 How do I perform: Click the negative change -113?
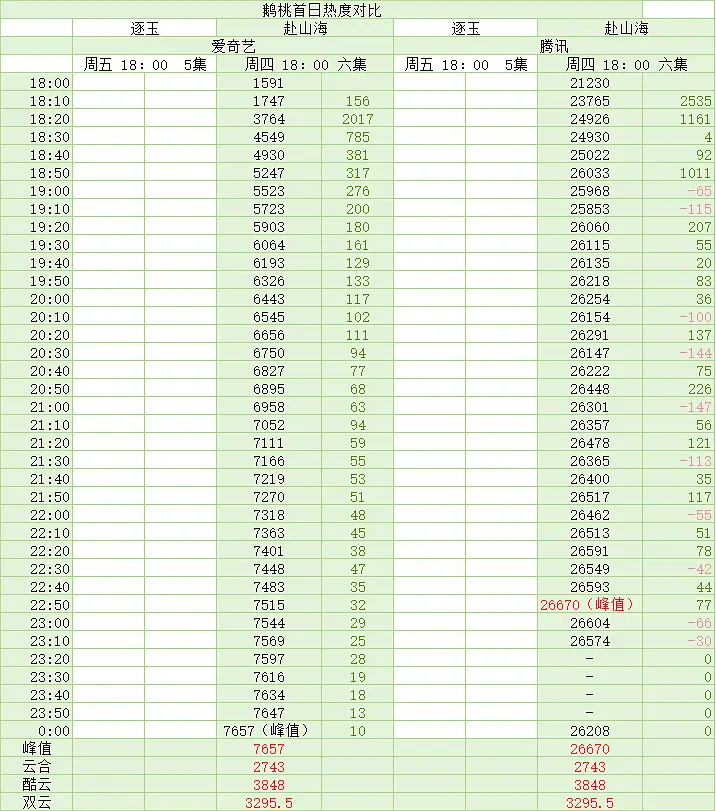pos(696,461)
